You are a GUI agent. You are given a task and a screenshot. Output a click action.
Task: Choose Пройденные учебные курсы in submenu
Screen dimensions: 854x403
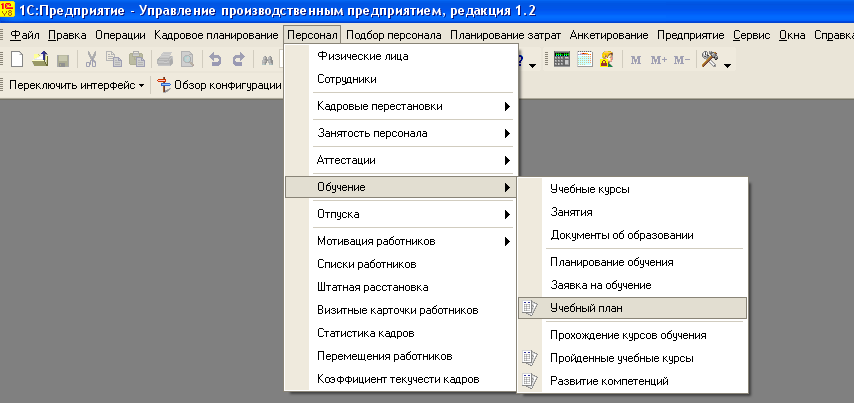pos(632,358)
